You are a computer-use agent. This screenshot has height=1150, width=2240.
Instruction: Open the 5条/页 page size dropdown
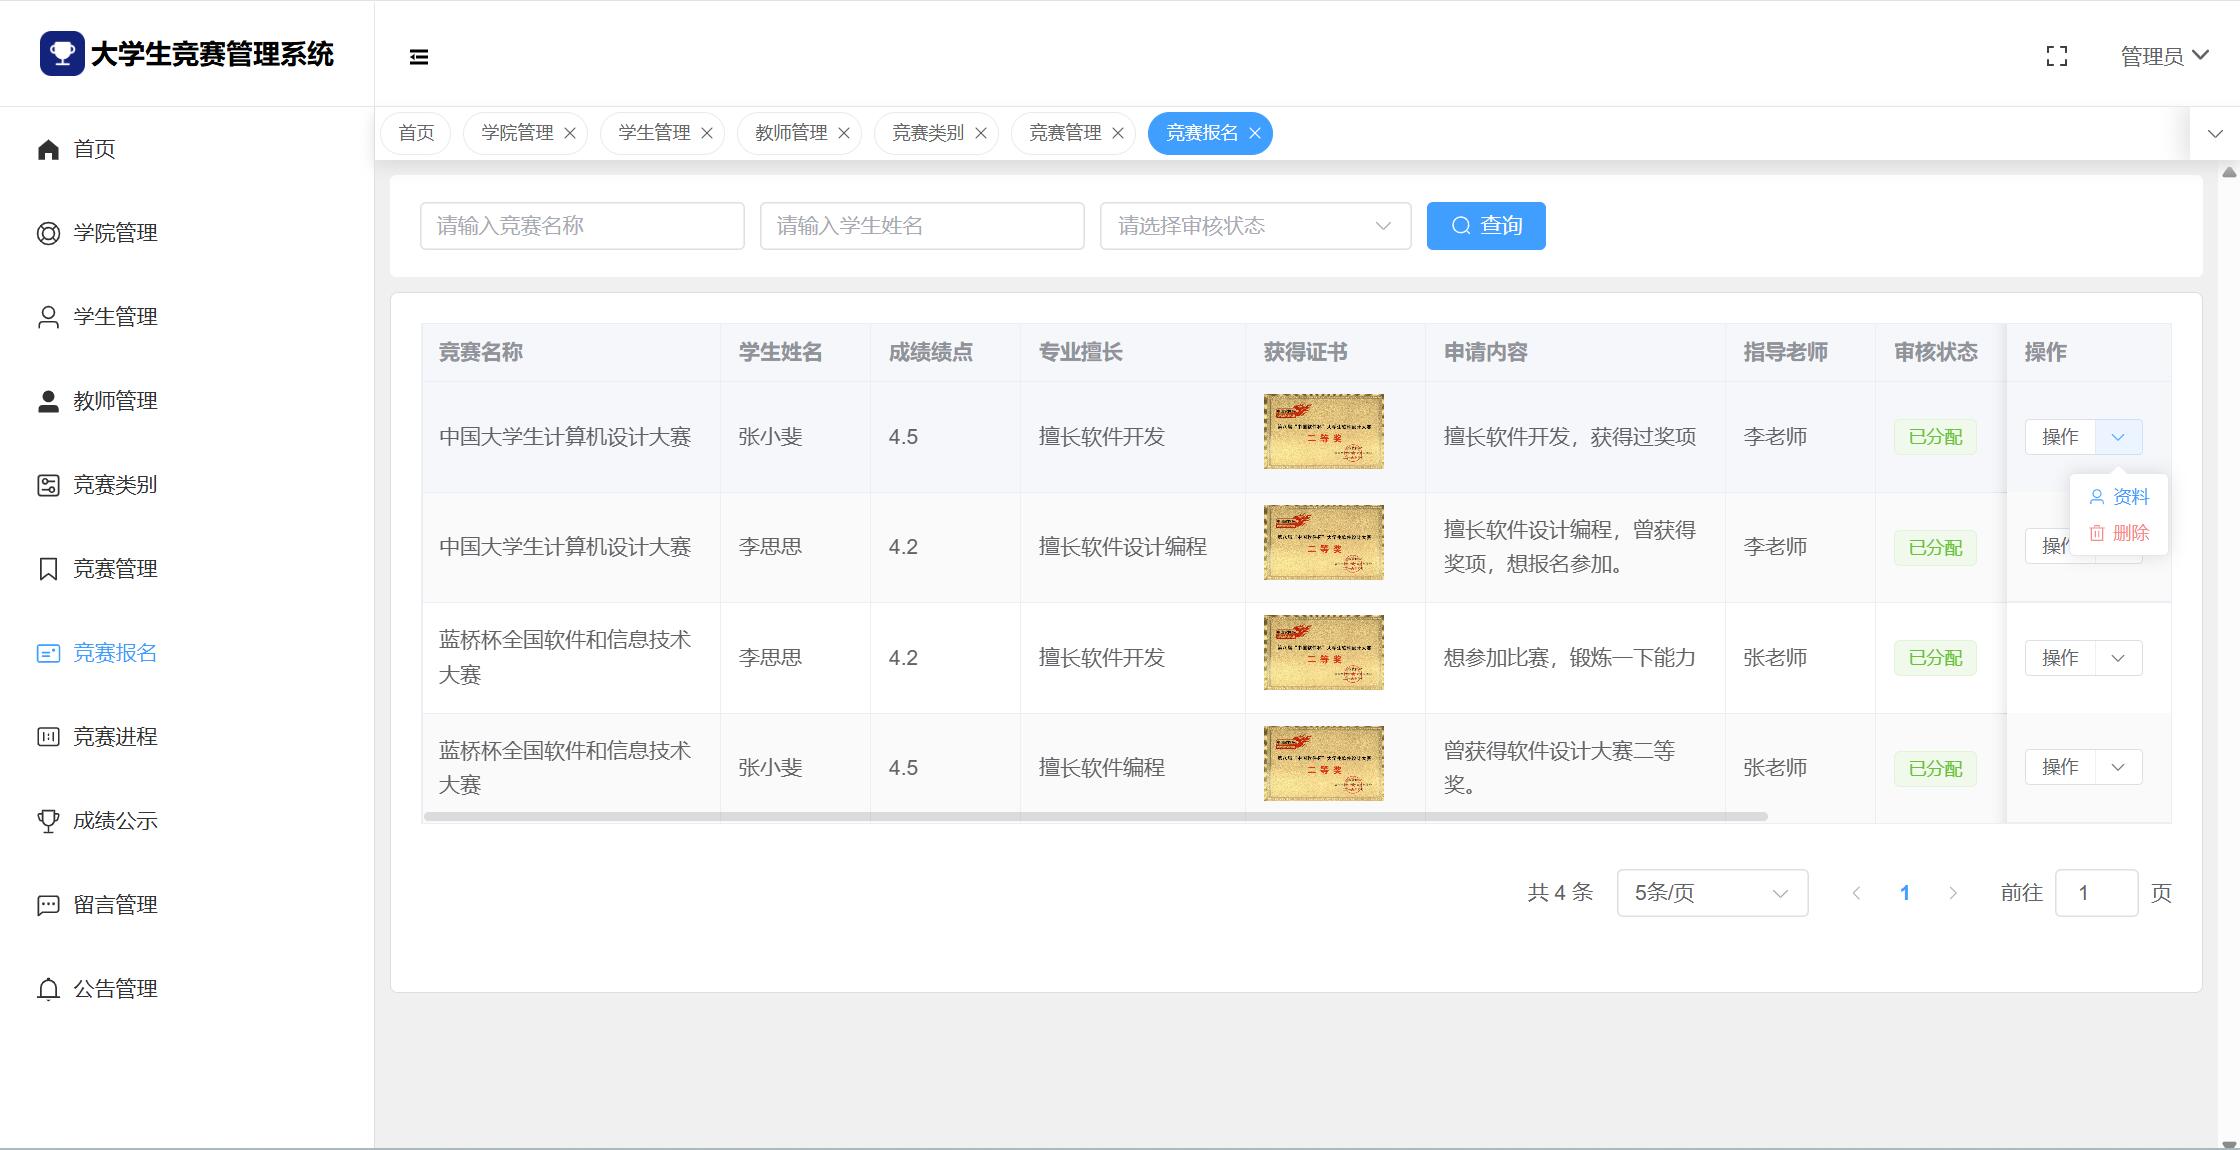(x=1711, y=893)
